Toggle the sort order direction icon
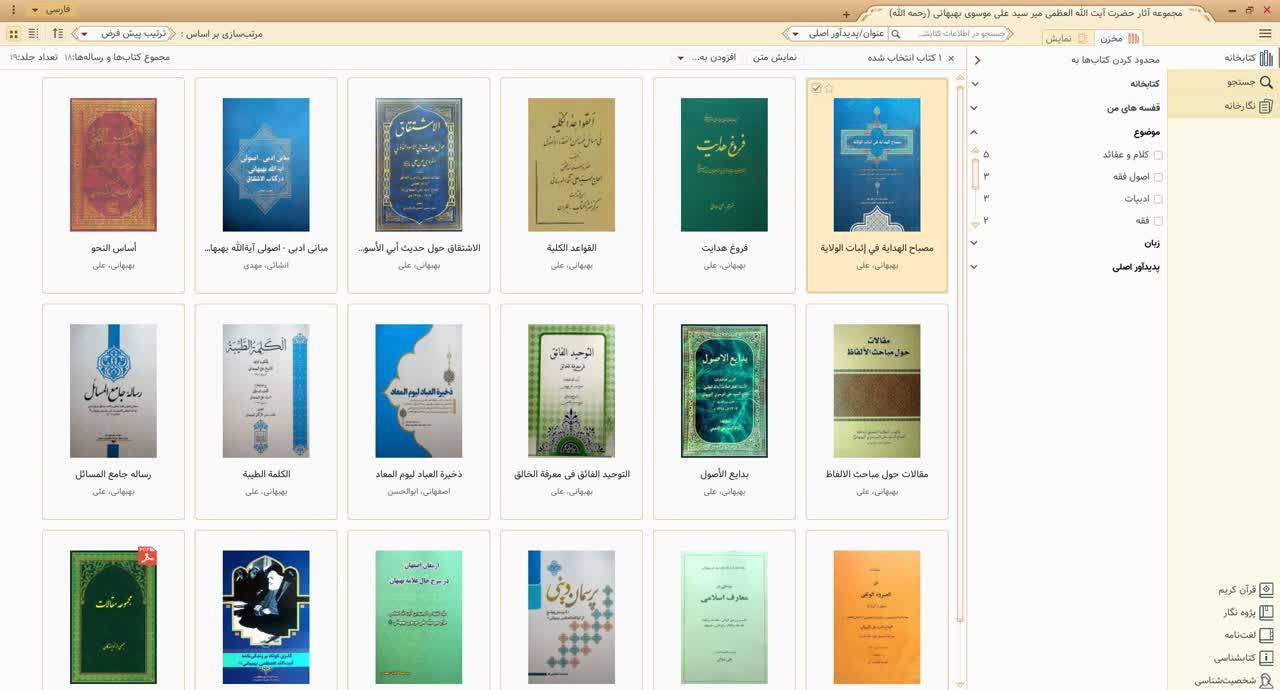This screenshot has height=690, width=1280. (58, 34)
